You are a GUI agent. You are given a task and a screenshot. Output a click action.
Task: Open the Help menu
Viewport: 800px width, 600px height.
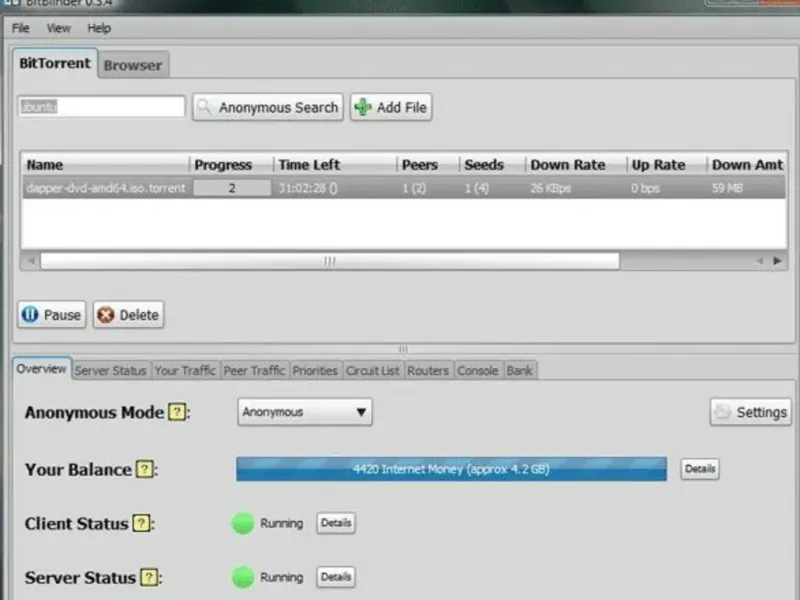pos(99,28)
